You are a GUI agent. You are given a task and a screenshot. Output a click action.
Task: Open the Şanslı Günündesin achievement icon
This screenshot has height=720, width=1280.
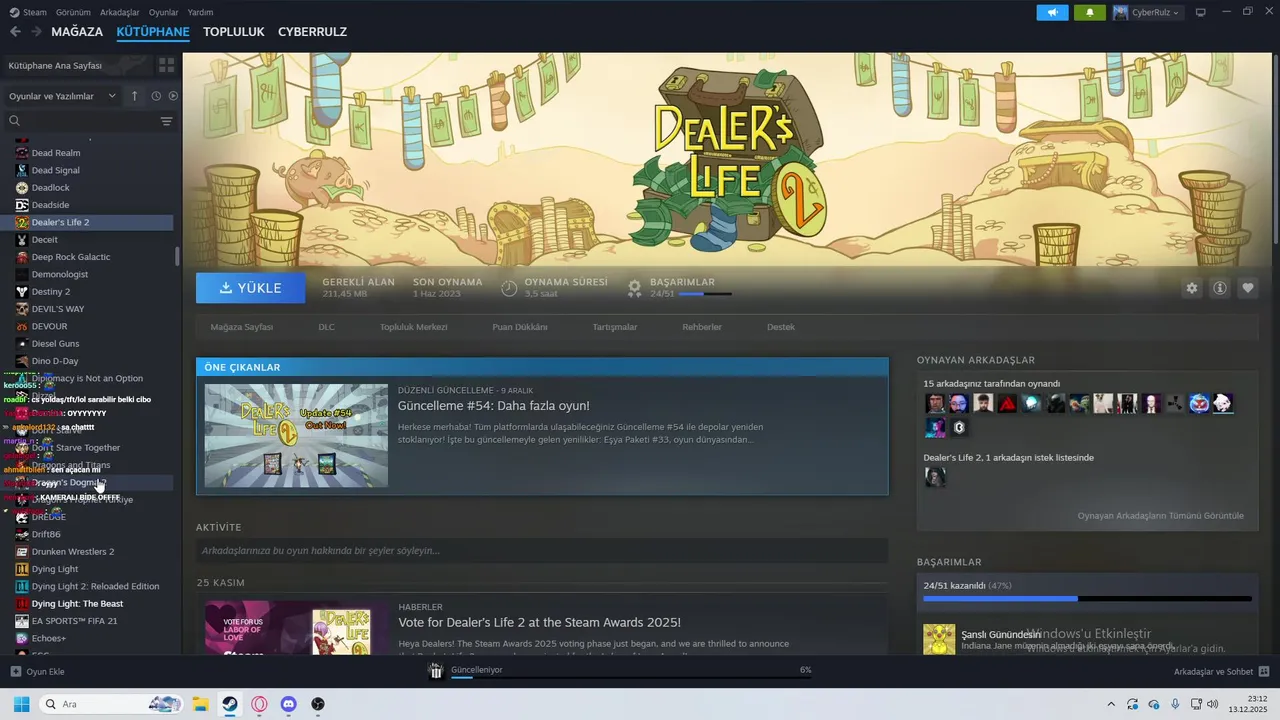click(939, 640)
